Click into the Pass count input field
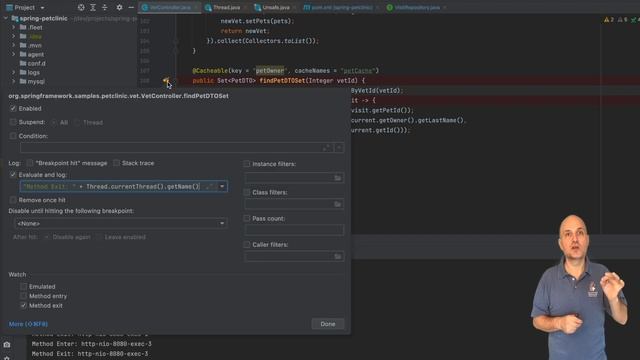Viewport: 640px width, 360px height. pos(294,230)
